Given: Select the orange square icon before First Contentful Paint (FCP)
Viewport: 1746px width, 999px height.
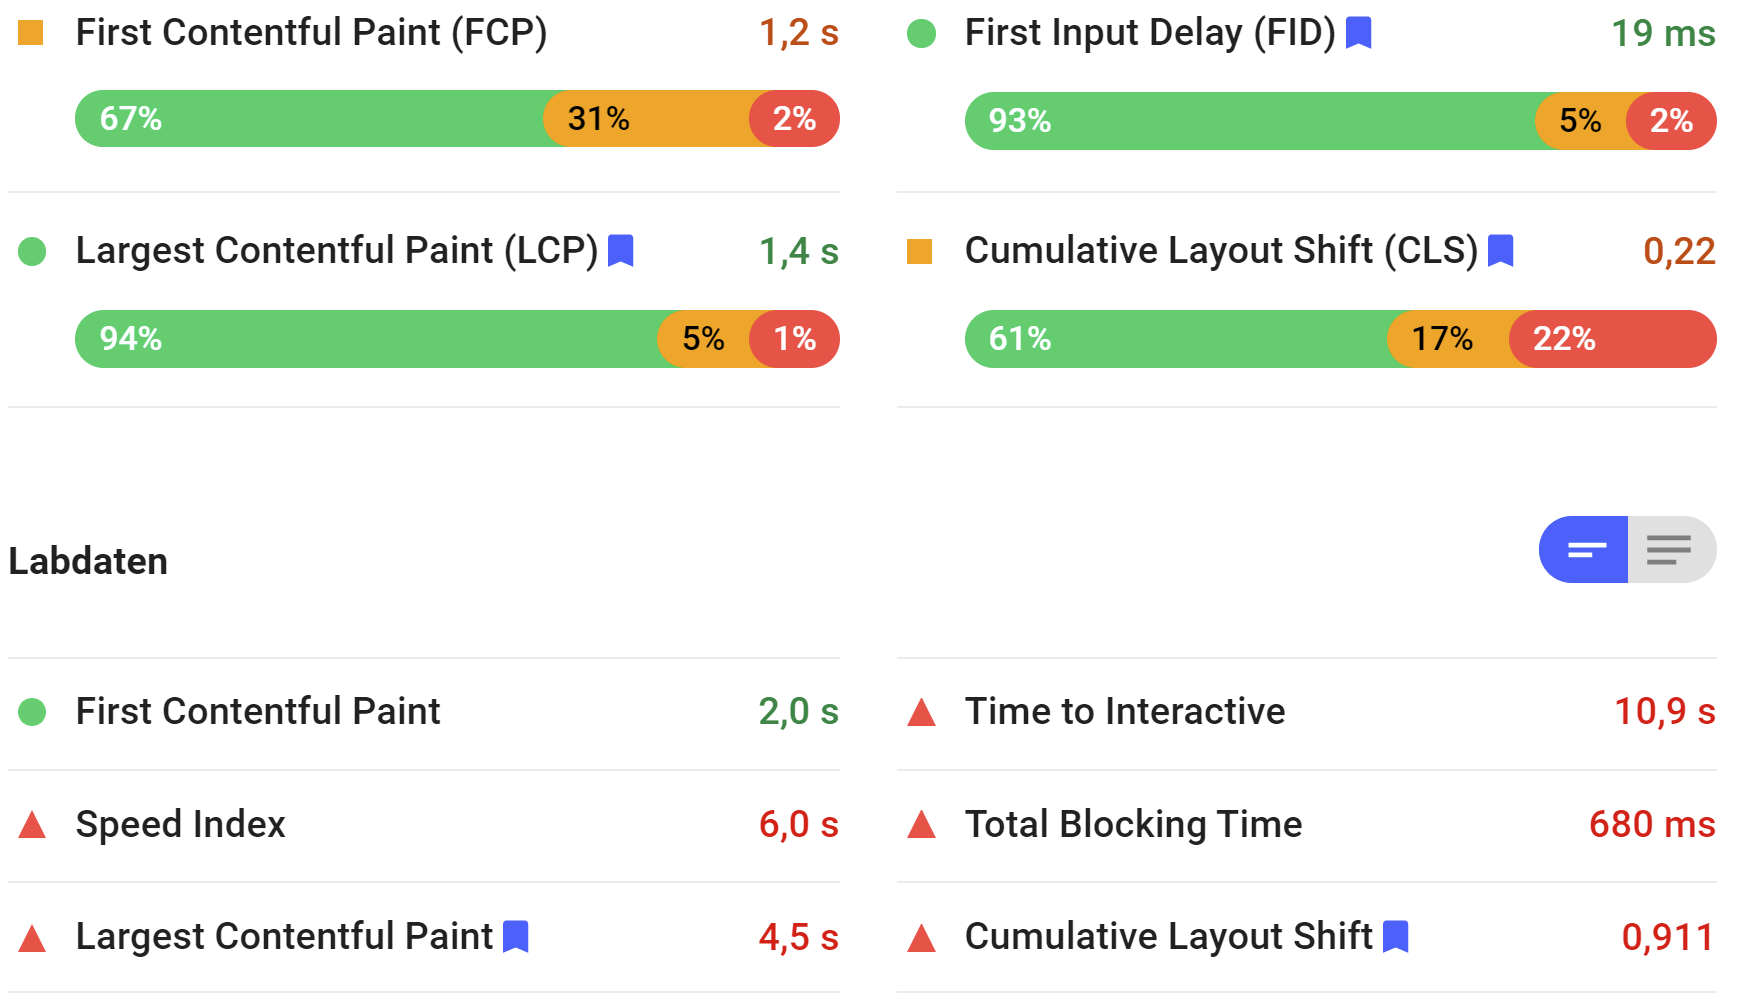Looking at the screenshot, I should (33, 32).
